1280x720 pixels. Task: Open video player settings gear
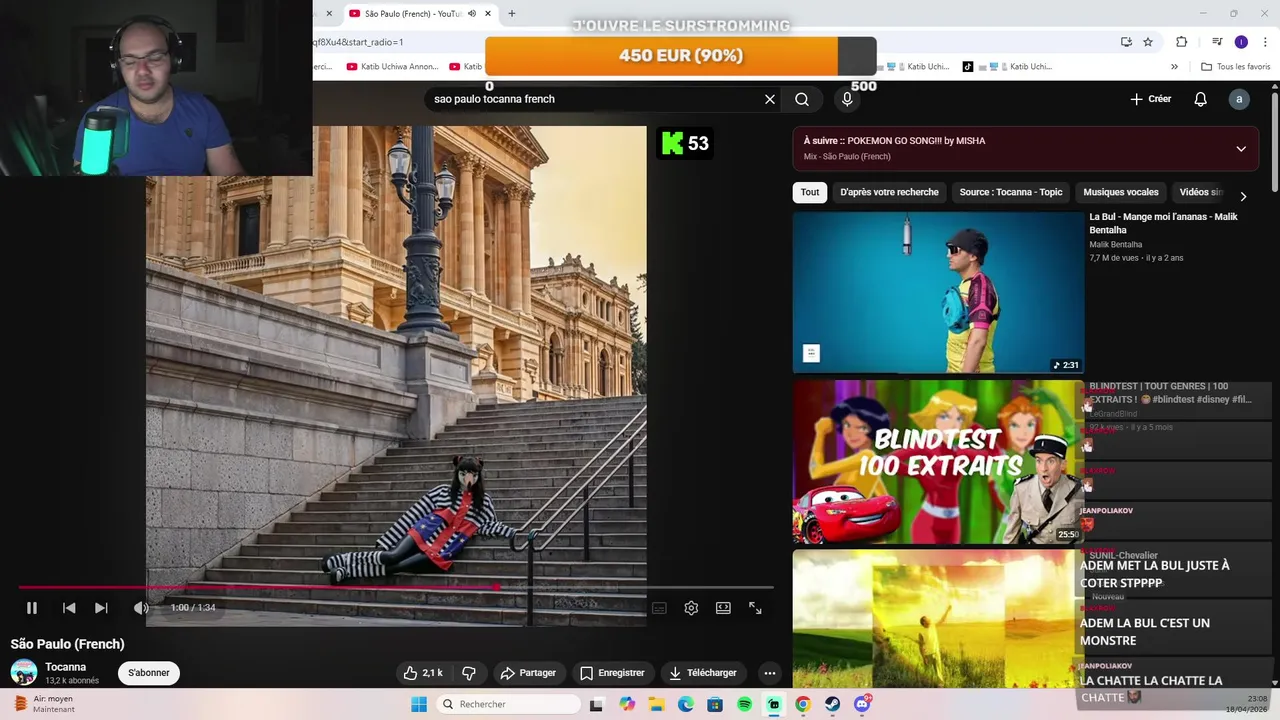(x=691, y=608)
